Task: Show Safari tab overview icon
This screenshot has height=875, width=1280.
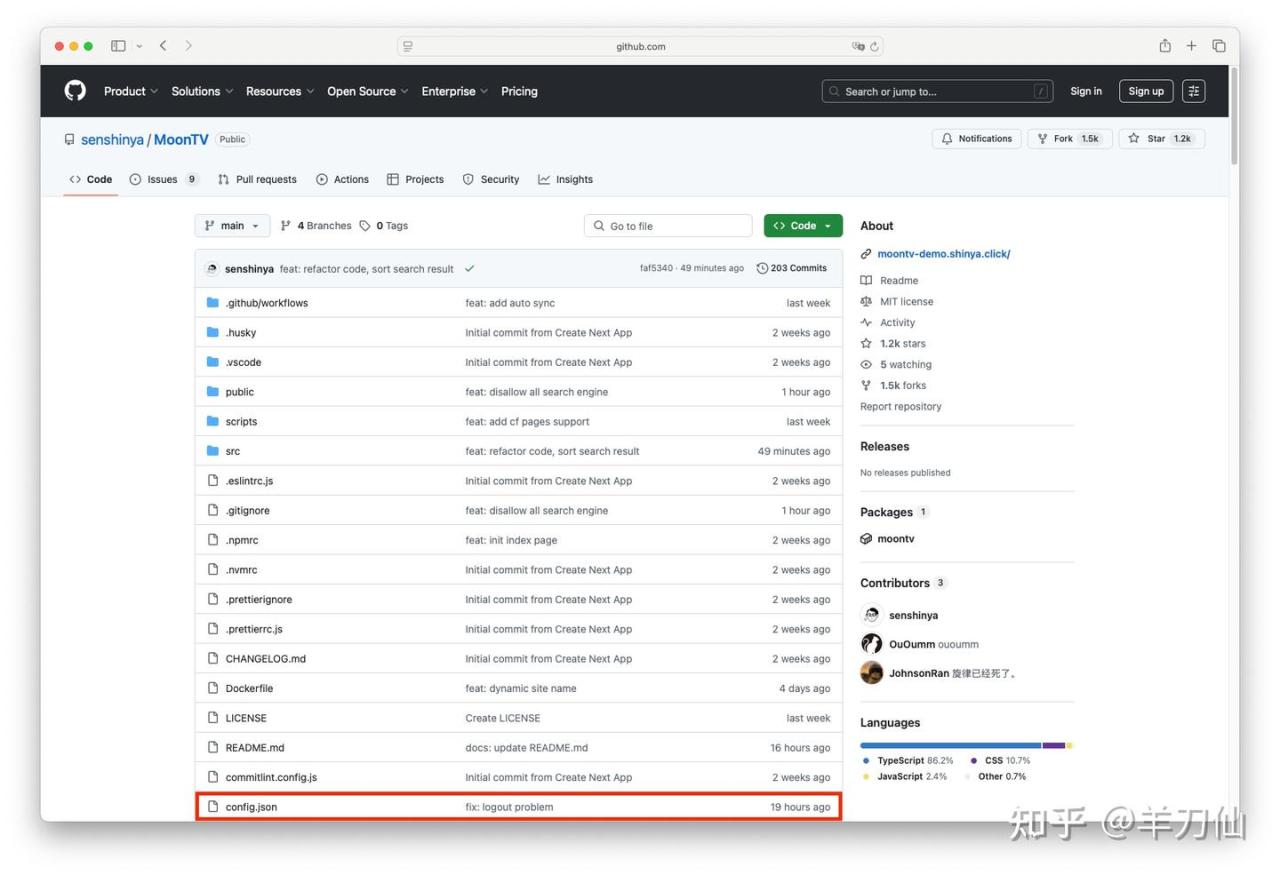Action: coord(1219,46)
